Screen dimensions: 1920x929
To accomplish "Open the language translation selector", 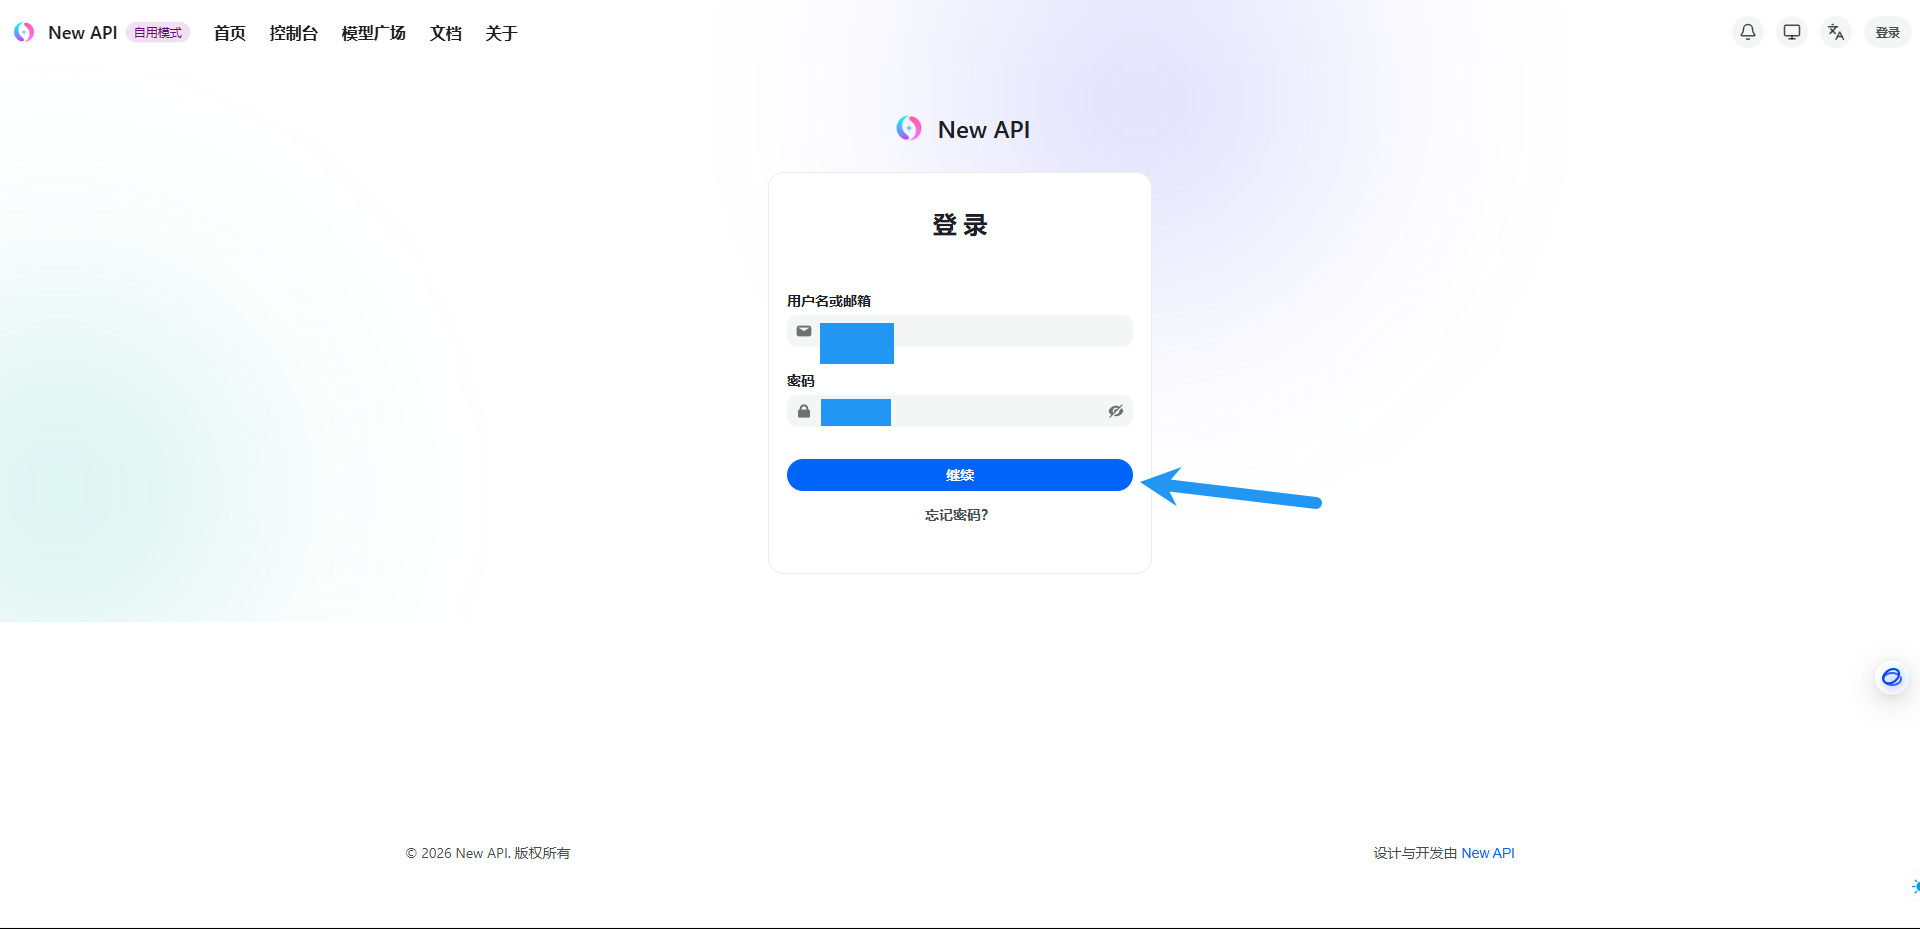I will click(1835, 32).
